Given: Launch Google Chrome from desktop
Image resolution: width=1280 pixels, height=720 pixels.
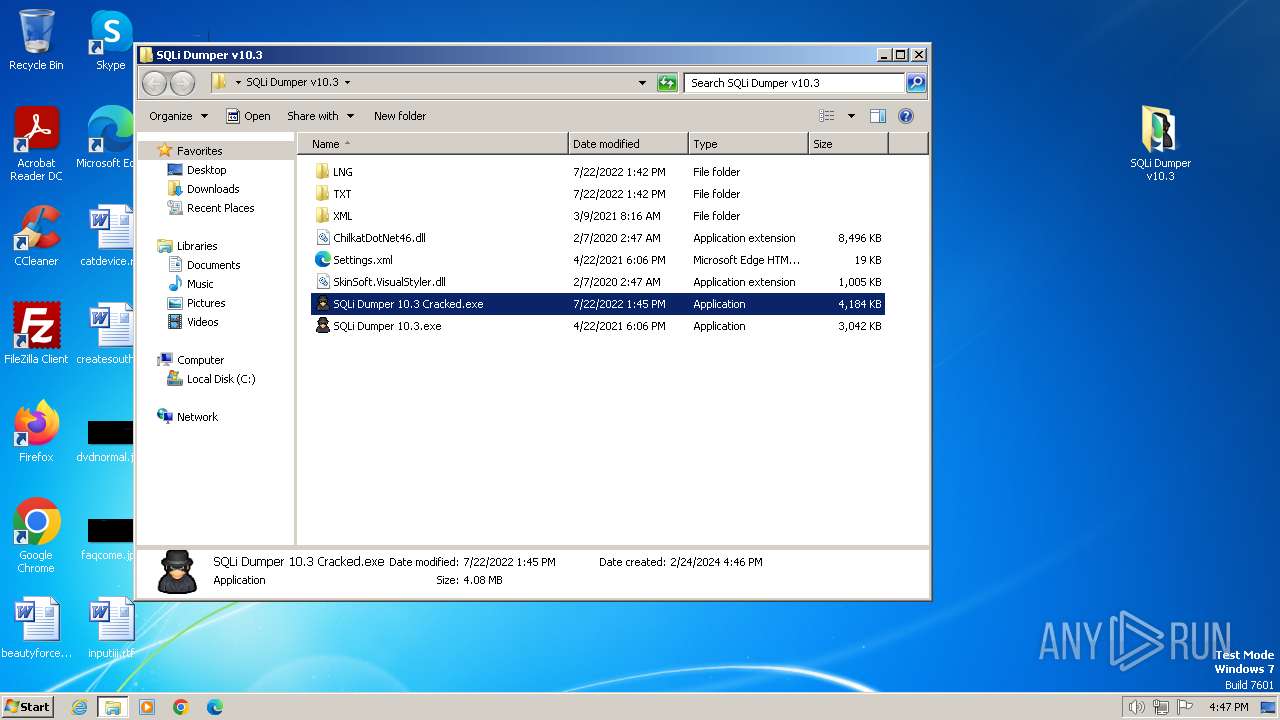Looking at the screenshot, I should [x=36, y=535].
